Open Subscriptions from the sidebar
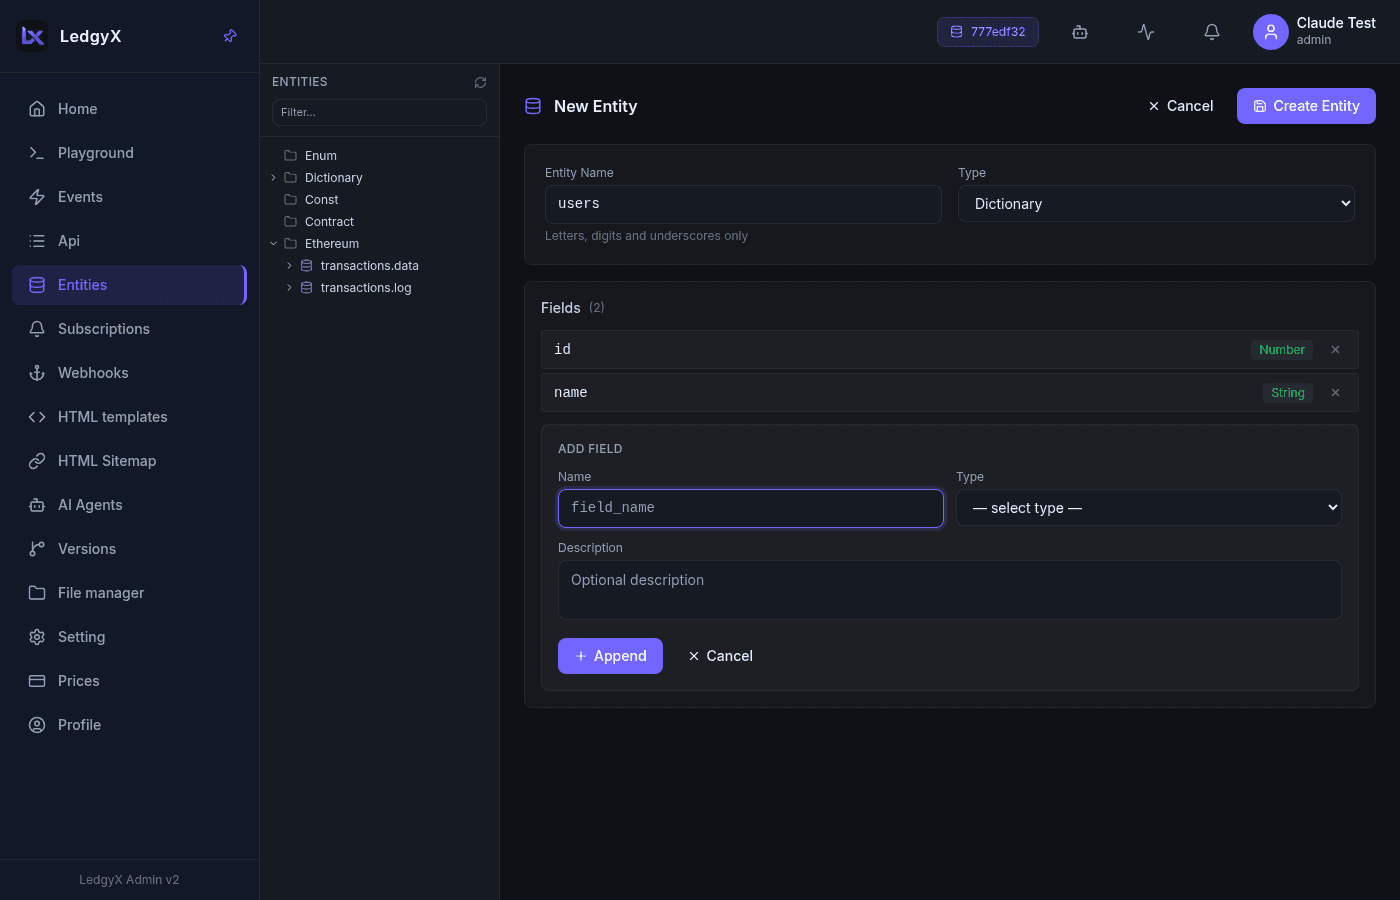The height and width of the screenshot is (900, 1400). point(129,329)
